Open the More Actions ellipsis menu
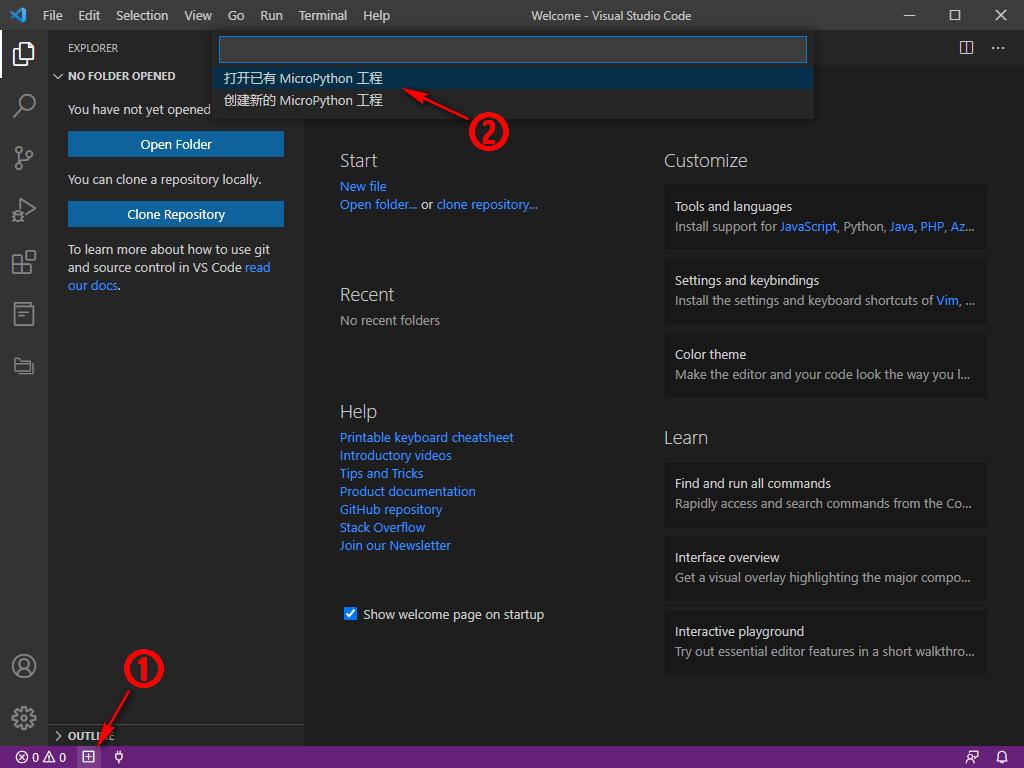 [x=998, y=48]
